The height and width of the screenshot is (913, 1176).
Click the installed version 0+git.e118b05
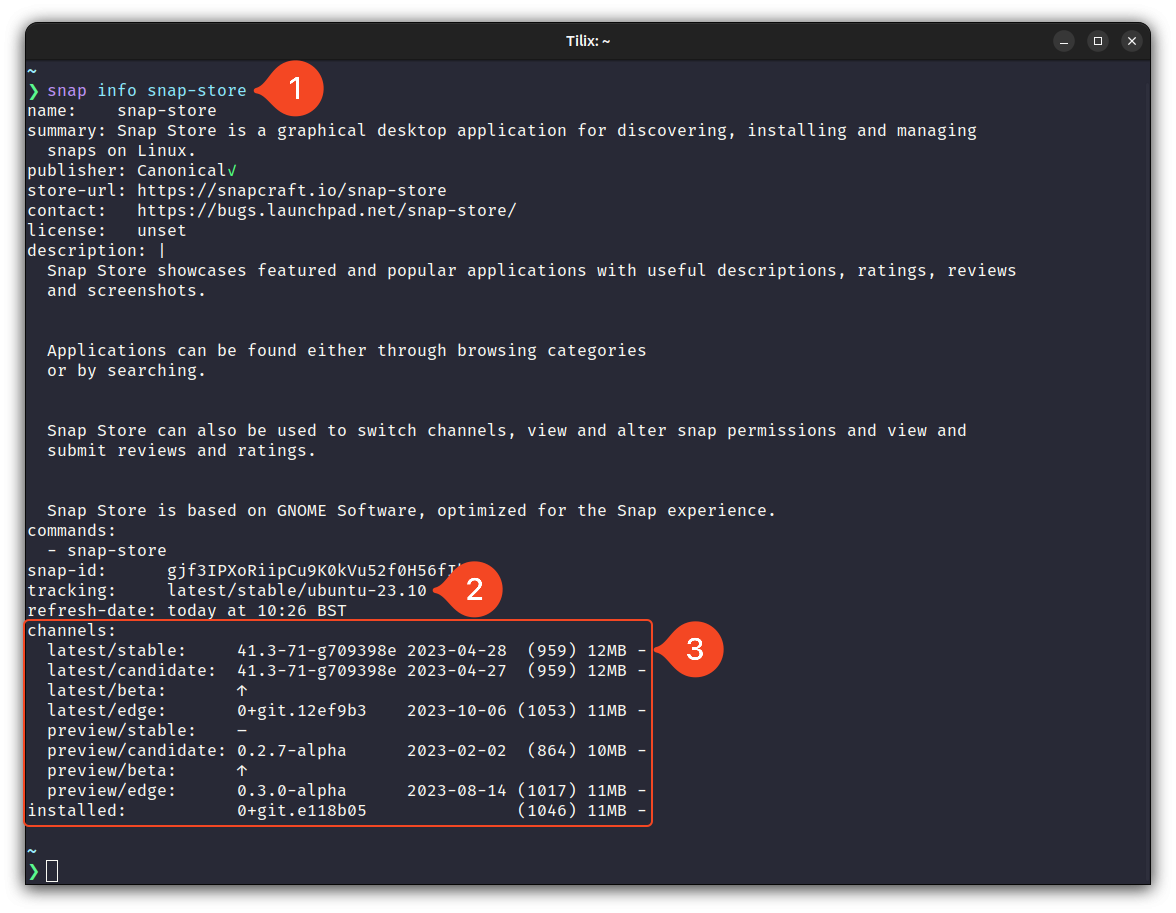301,811
